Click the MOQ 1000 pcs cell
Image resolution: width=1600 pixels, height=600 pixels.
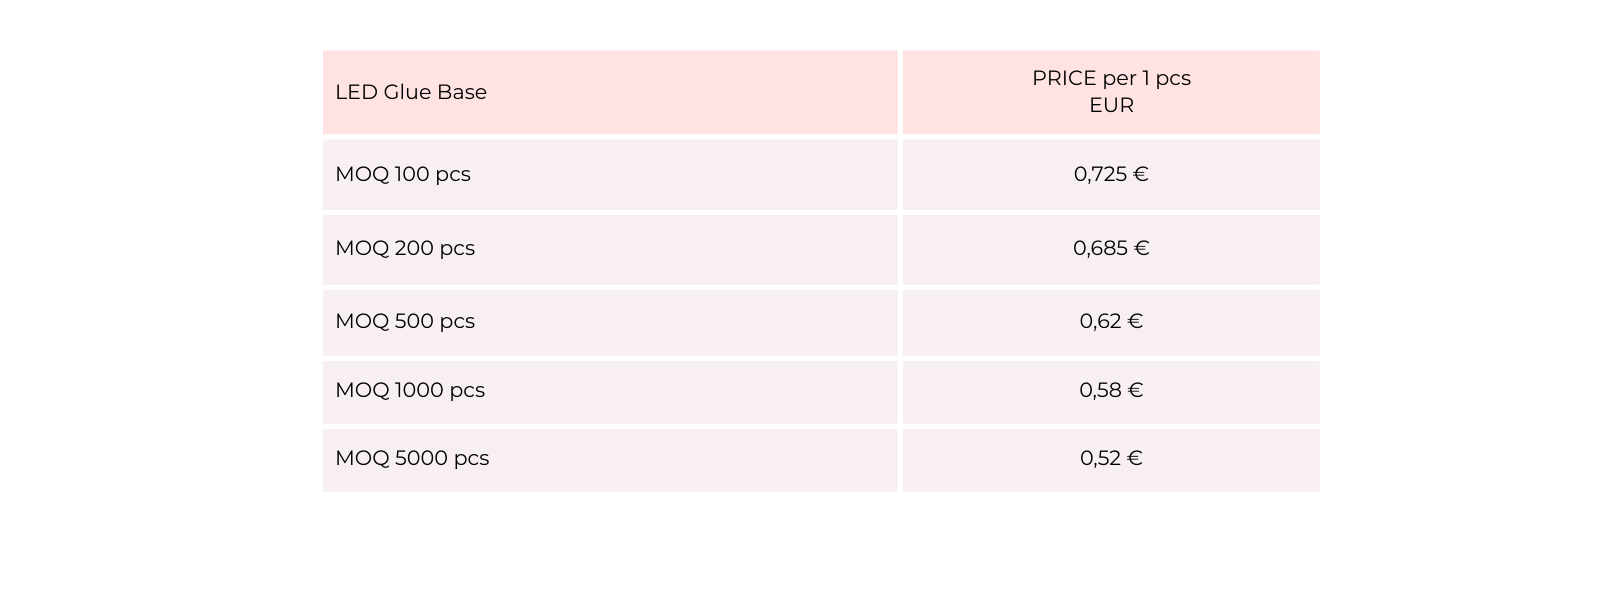pos(410,390)
